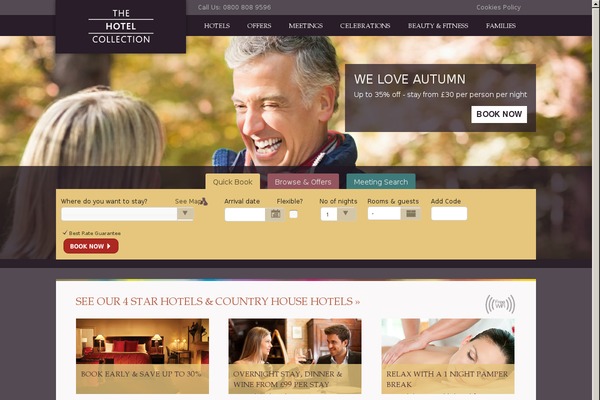Screen dimensions: 600x400
Task: Open the 1 Night Pamper Break thumbnail
Action: click(x=448, y=356)
